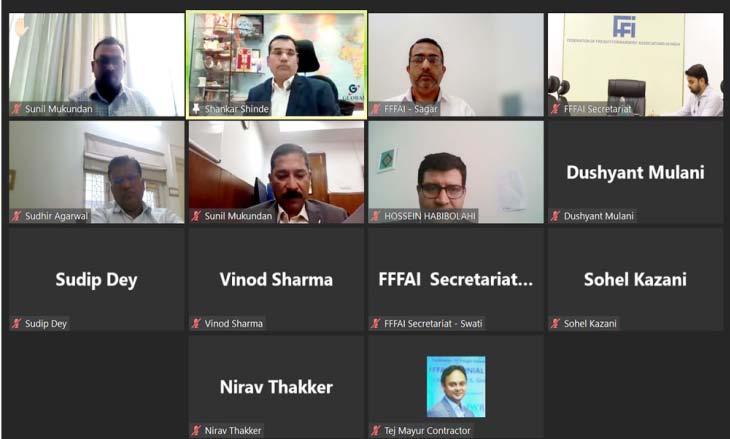Click muted mic icon beside Sohel Kazani

coord(555,323)
